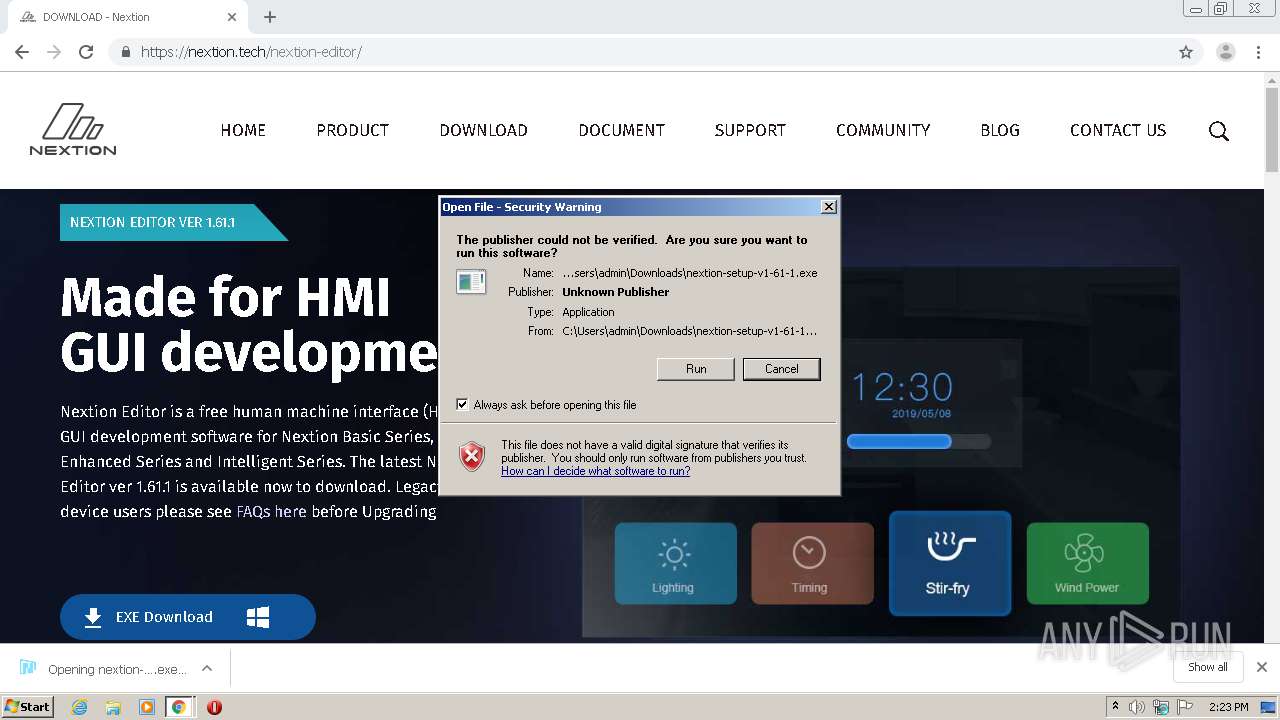1280x720 pixels.
Task: Go back with the browser back arrow
Action: 22,52
